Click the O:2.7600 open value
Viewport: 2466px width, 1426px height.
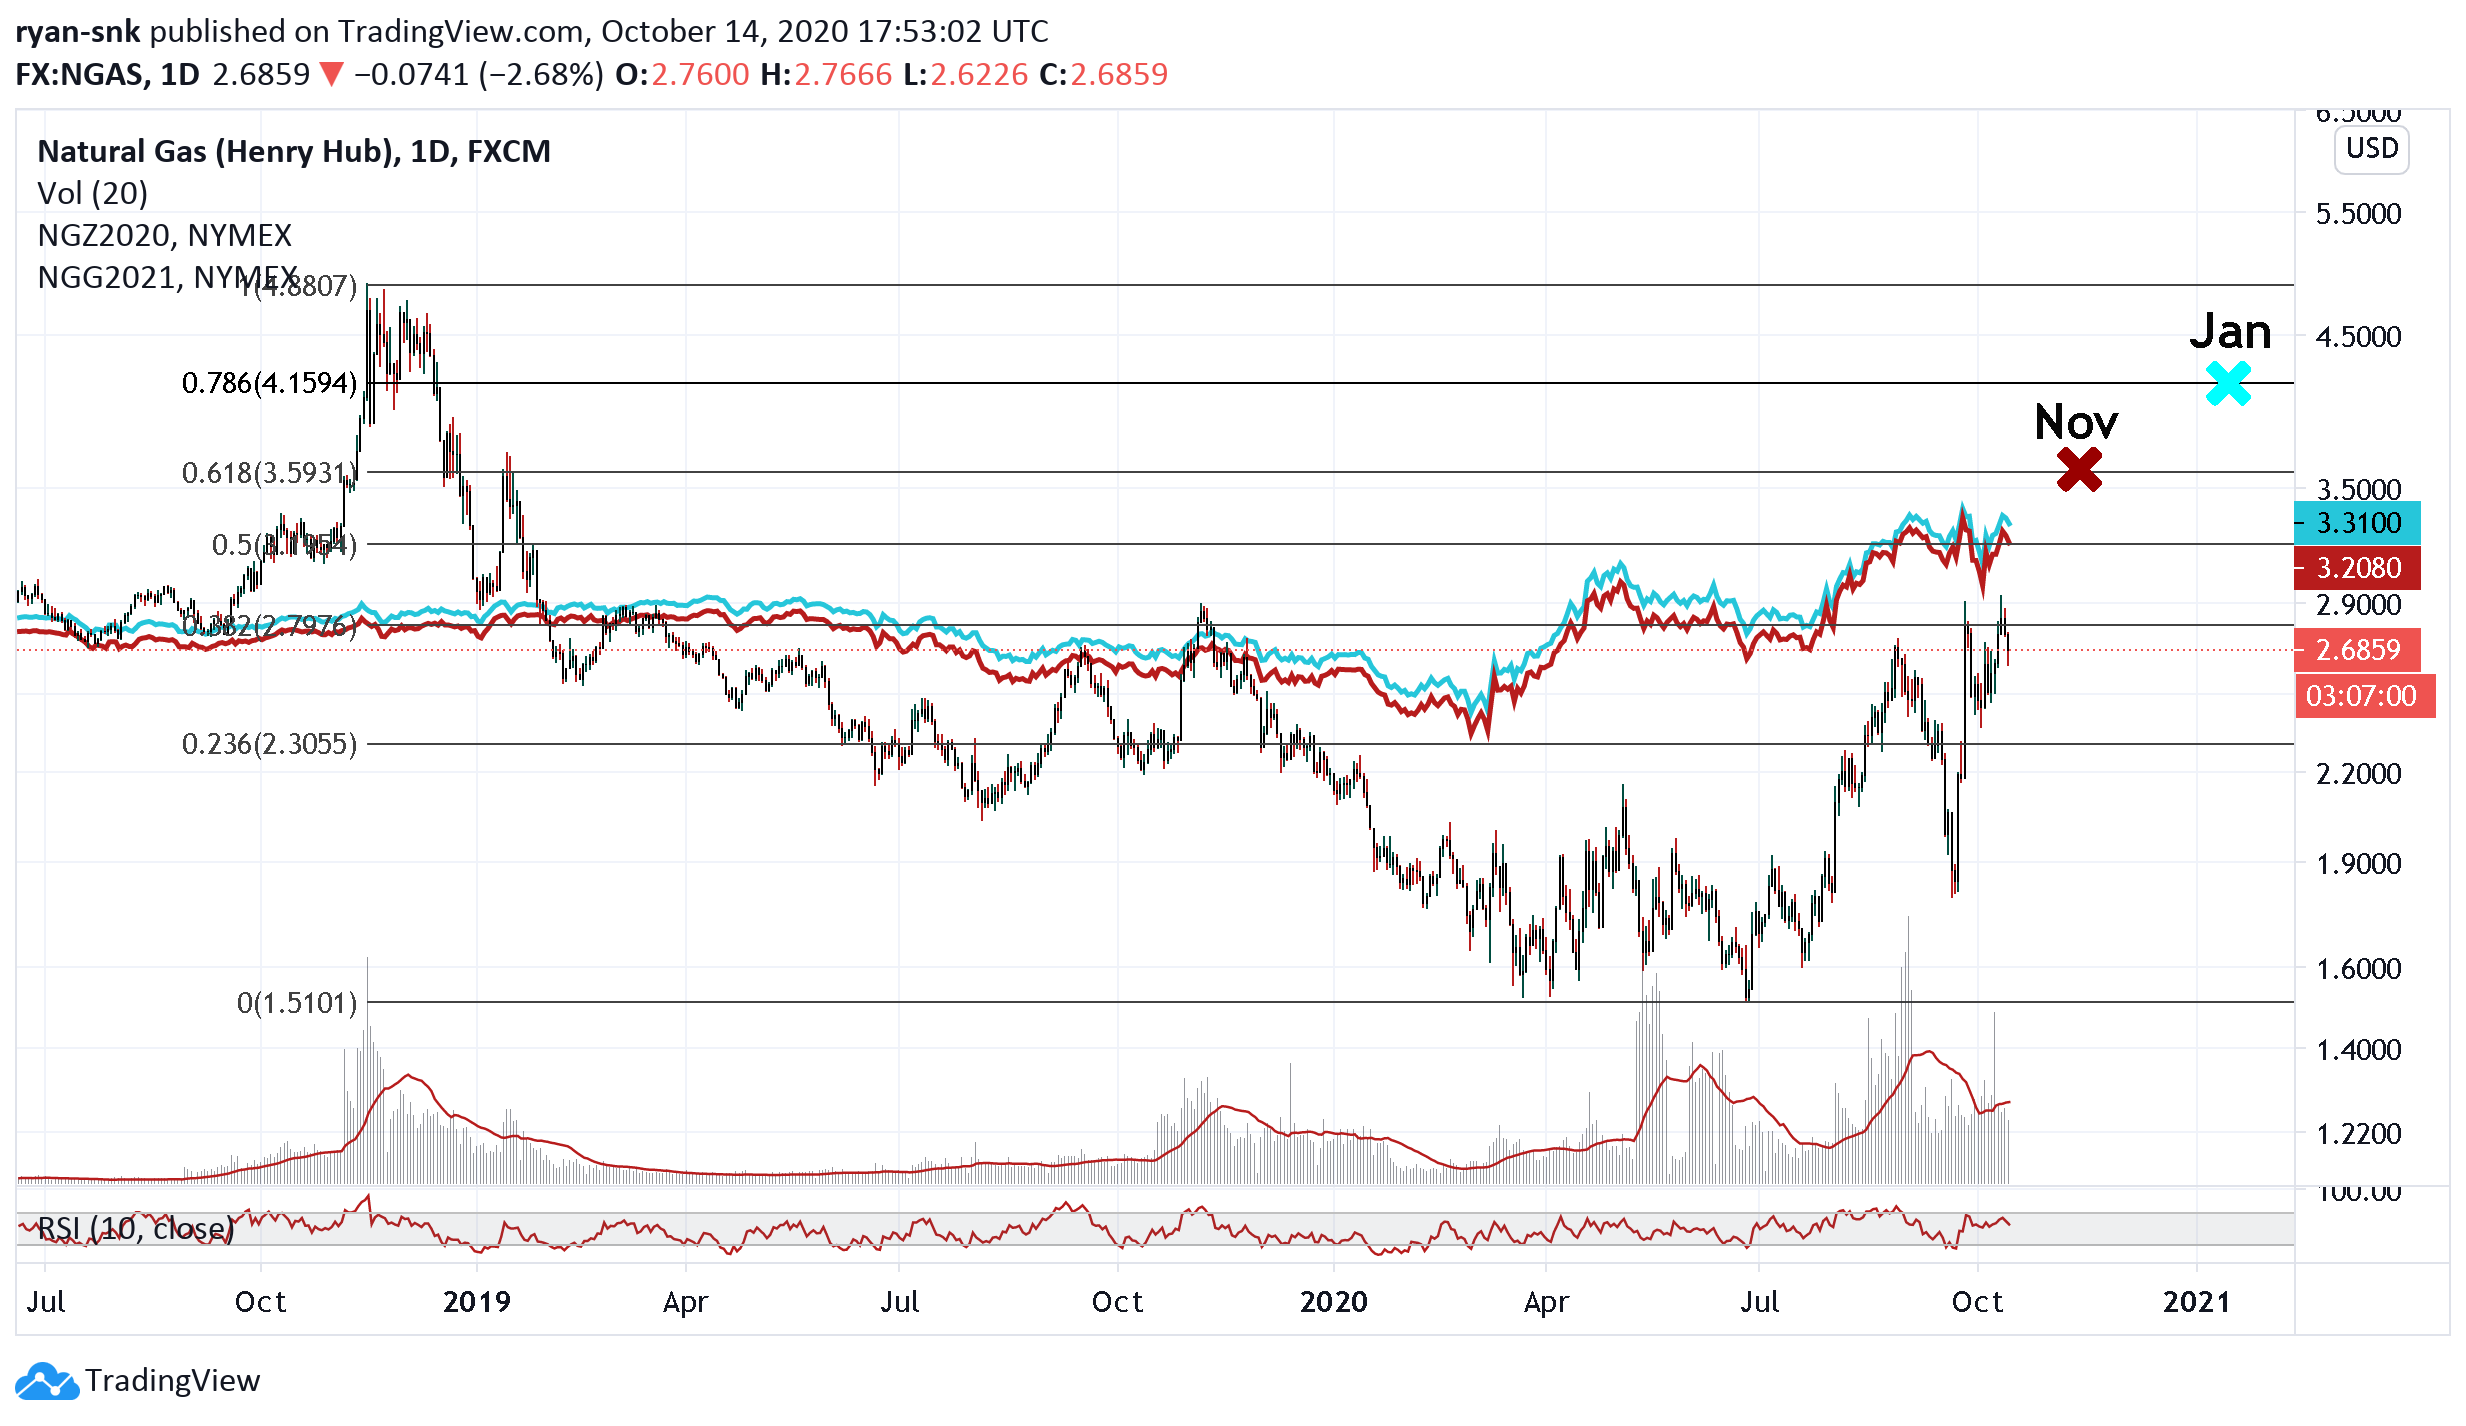click(682, 75)
